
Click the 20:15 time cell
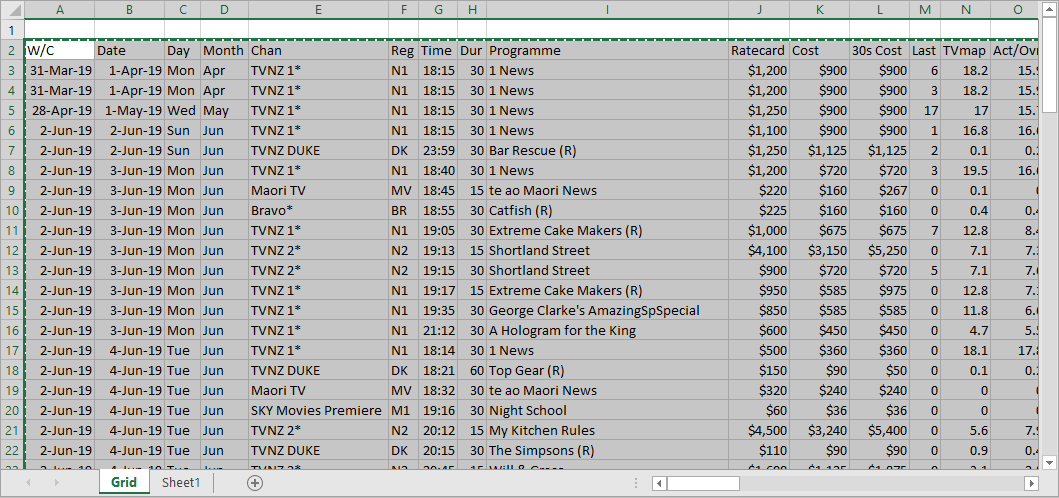[x=438, y=450]
